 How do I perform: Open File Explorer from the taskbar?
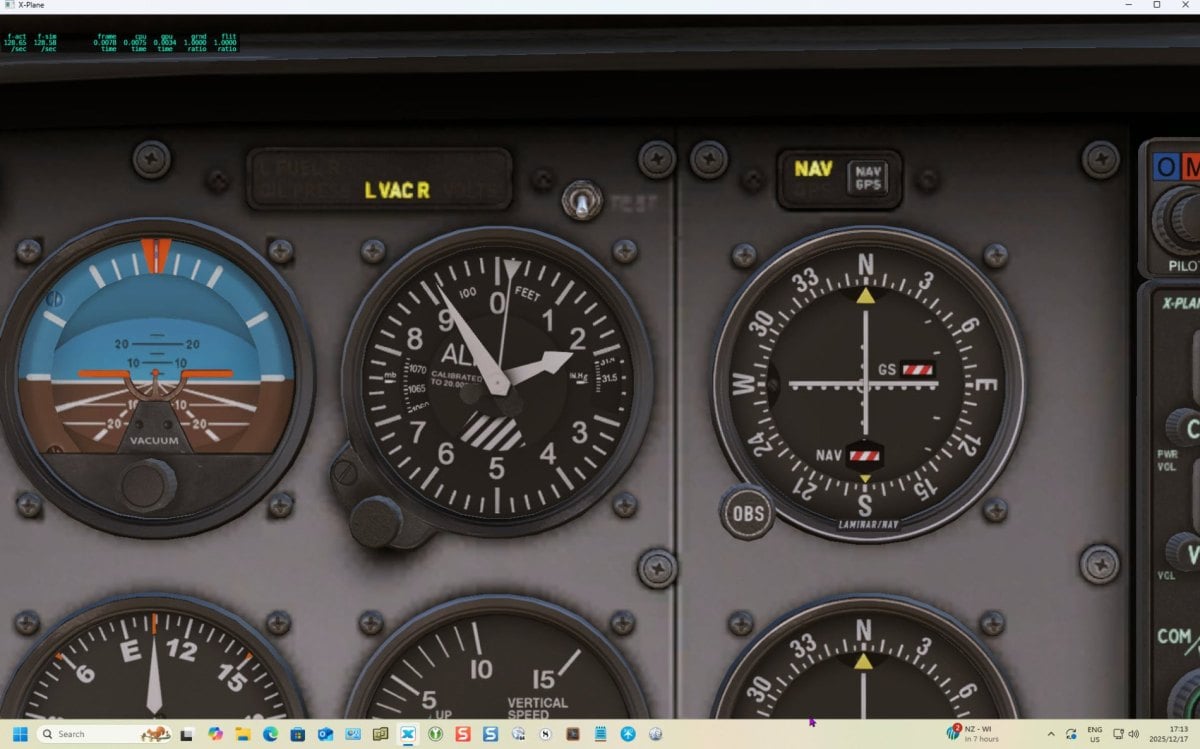[x=242, y=734]
